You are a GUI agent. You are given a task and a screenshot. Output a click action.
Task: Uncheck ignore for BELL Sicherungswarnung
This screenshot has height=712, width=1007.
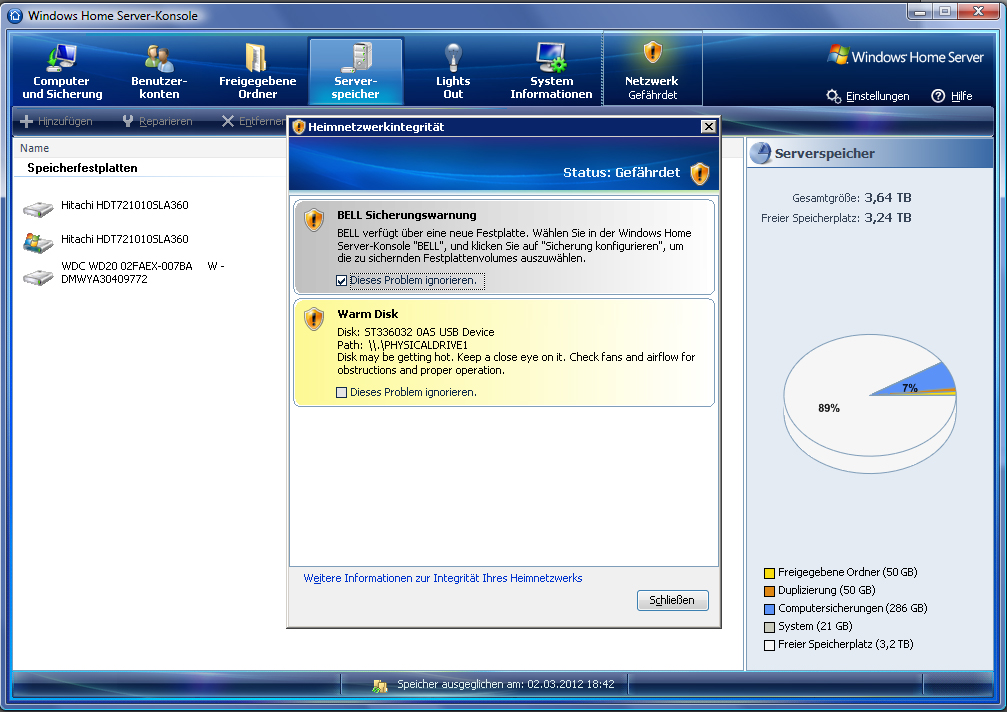tap(342, 281)
